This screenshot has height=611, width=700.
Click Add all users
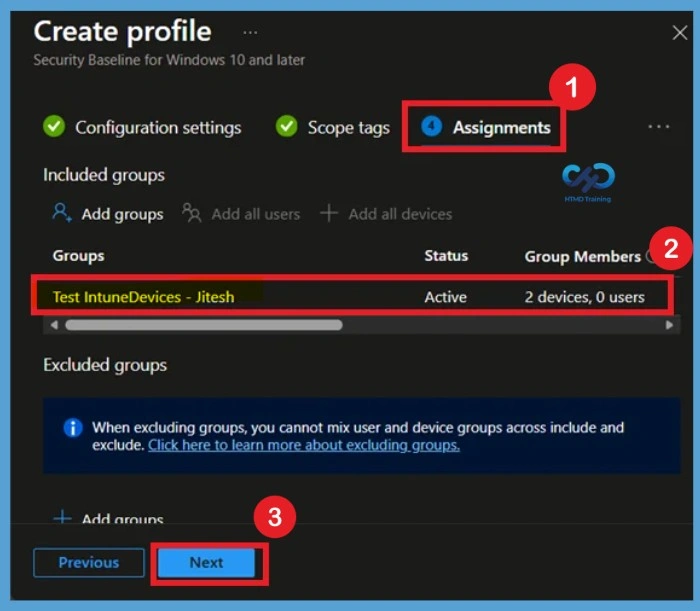pos(256,214)
